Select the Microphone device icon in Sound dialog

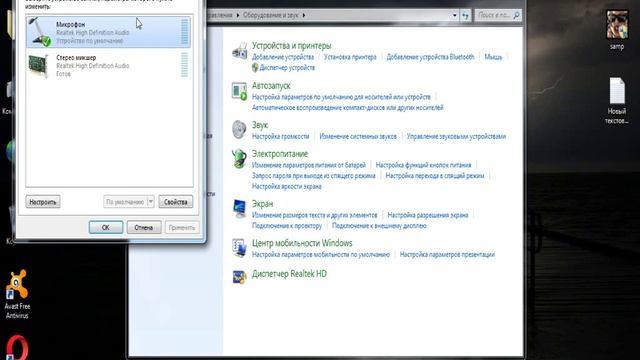pyautogui.click(x=40, y=32)
